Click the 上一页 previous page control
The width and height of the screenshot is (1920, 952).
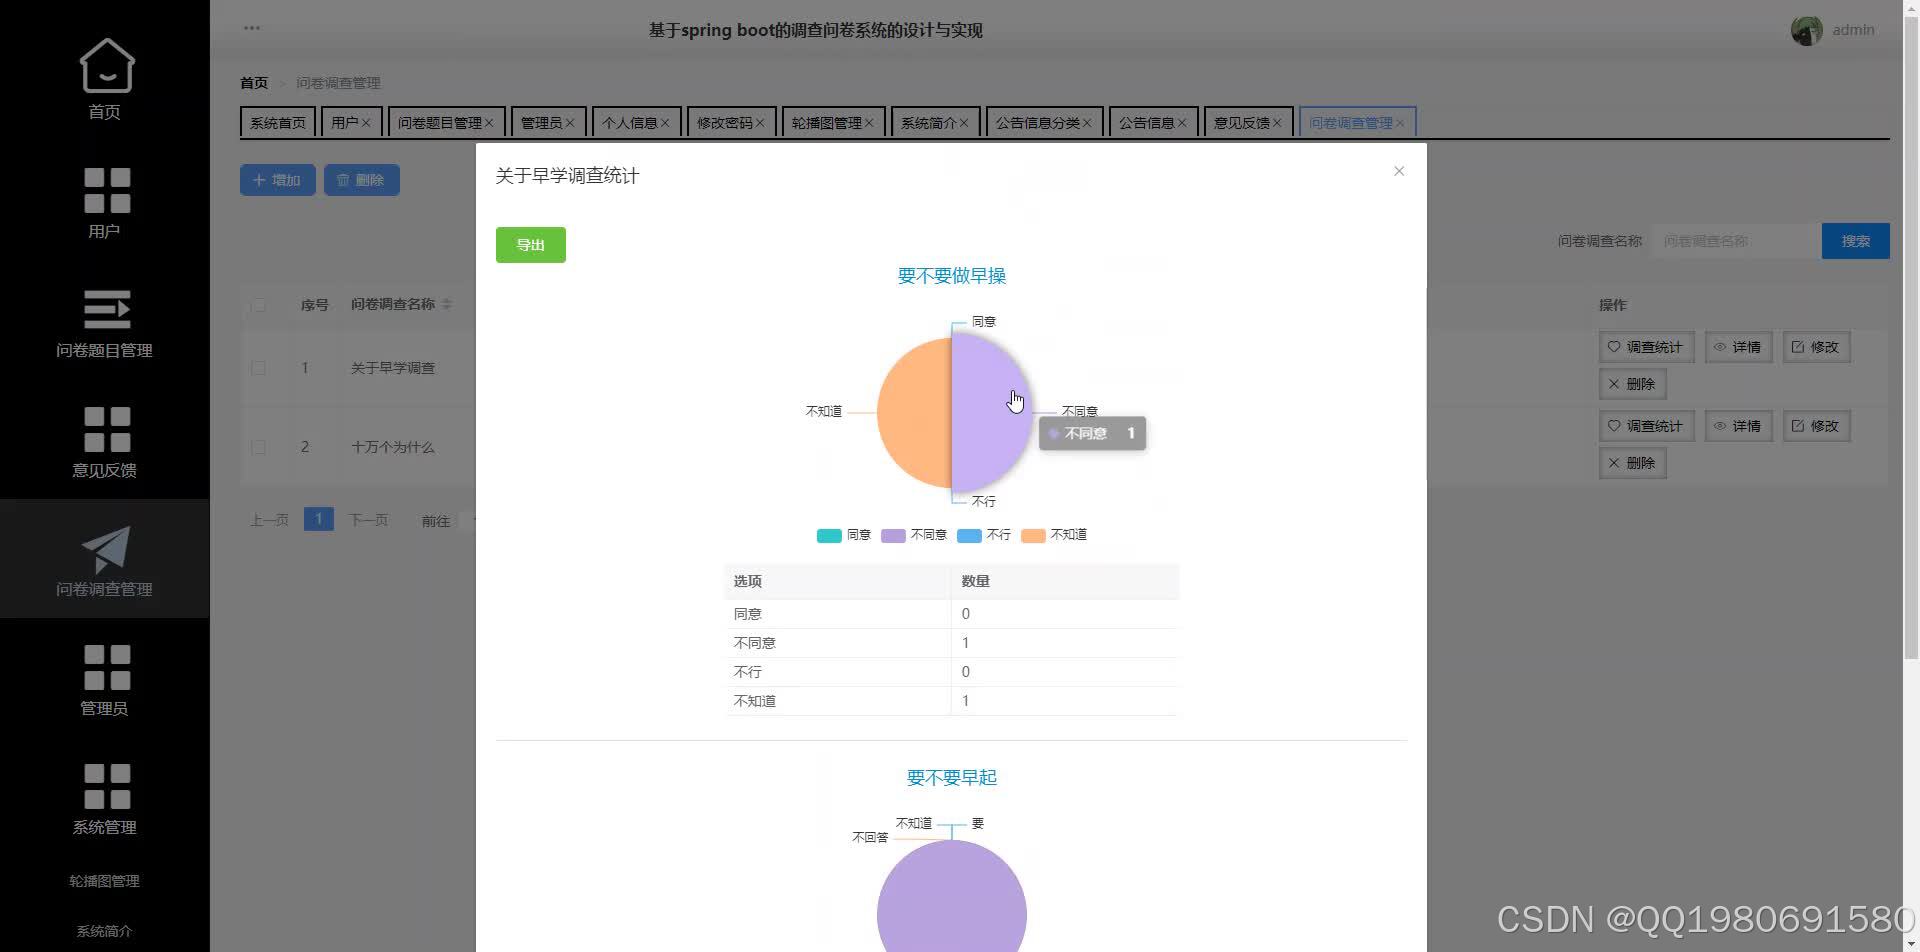269,520
